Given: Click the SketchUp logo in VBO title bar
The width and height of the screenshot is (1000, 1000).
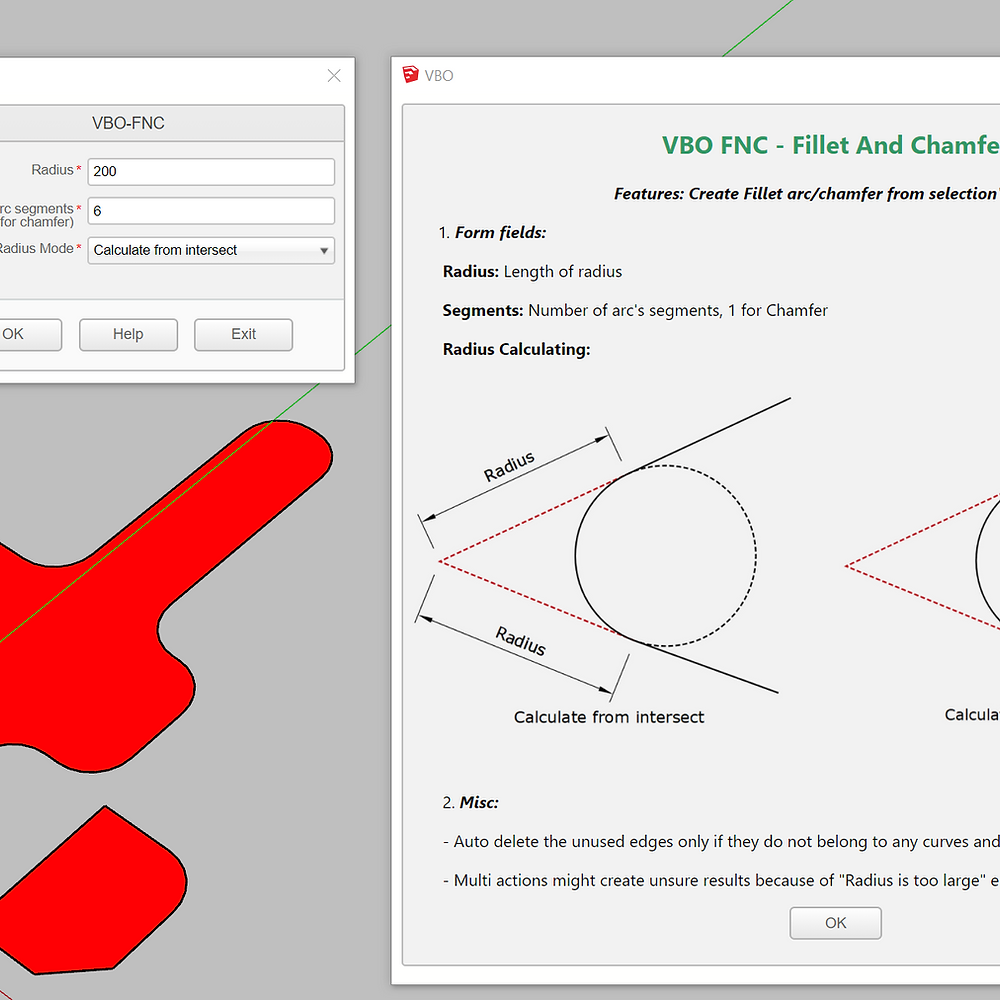Looking at the screenshot, I should (x=410, y=75).
